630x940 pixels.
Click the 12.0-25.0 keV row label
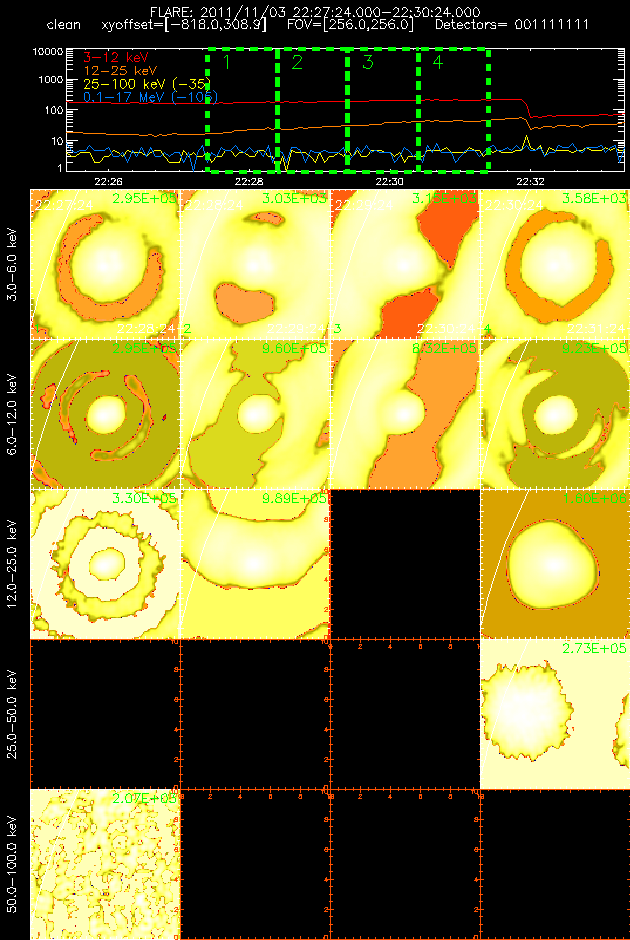13,564
